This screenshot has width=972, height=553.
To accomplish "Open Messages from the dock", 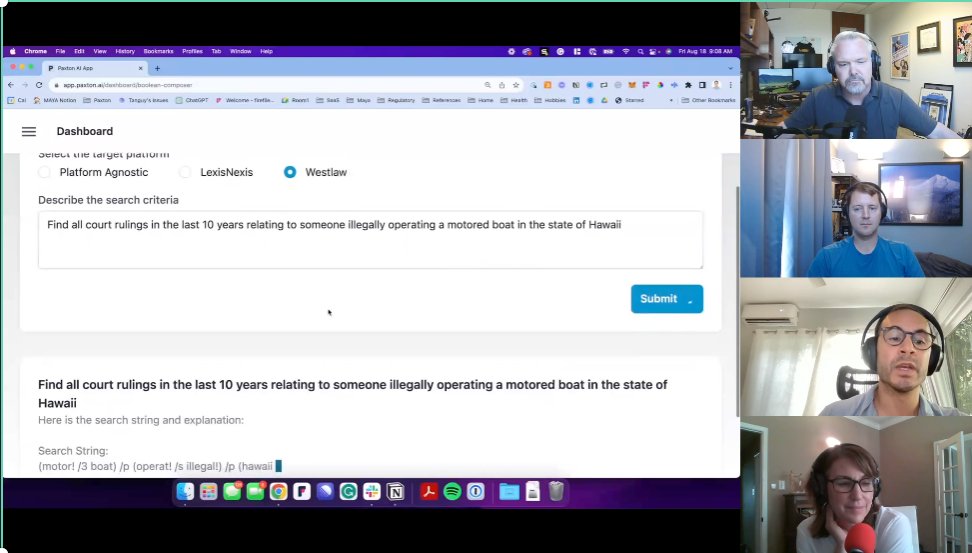I will click(x=232, y=492).
